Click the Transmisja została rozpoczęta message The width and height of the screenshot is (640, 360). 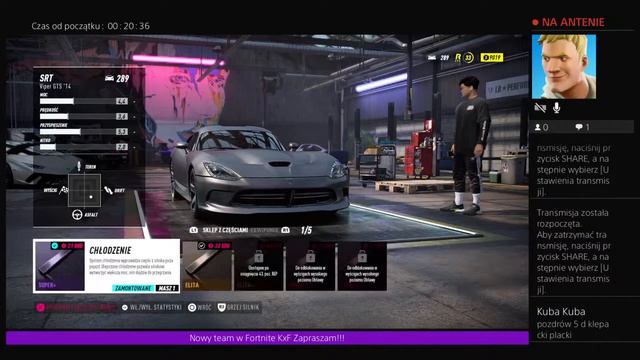[x=573, y=251]
